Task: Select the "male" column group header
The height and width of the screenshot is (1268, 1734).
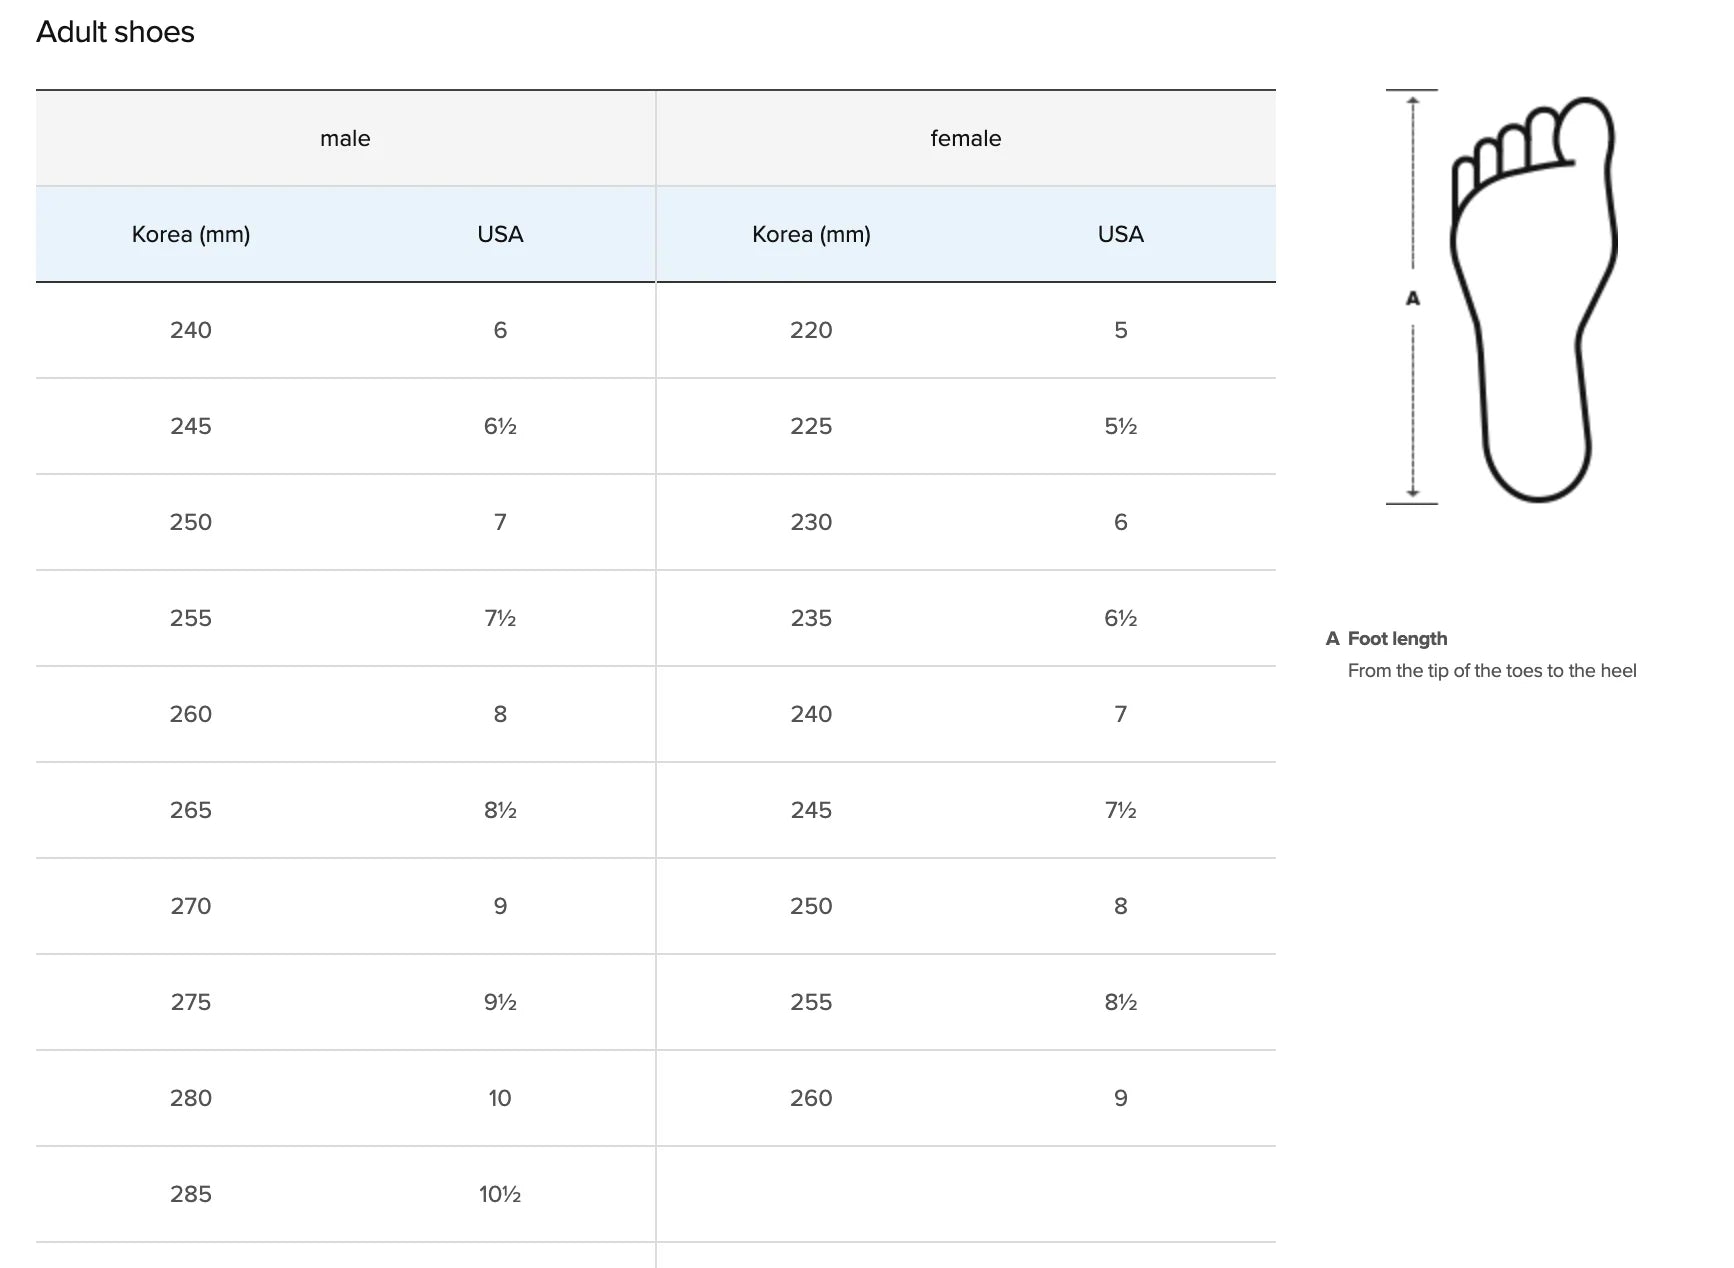Action: click(345, 138)
